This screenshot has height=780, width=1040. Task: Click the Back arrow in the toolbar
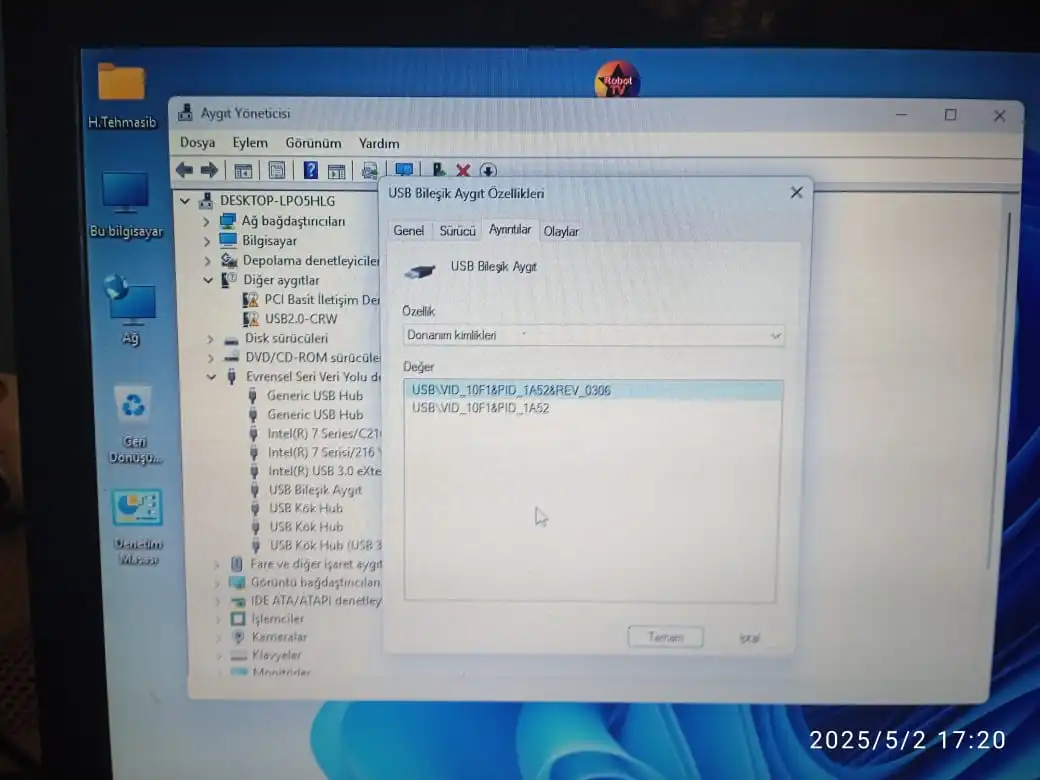click(x=184, y=170)
